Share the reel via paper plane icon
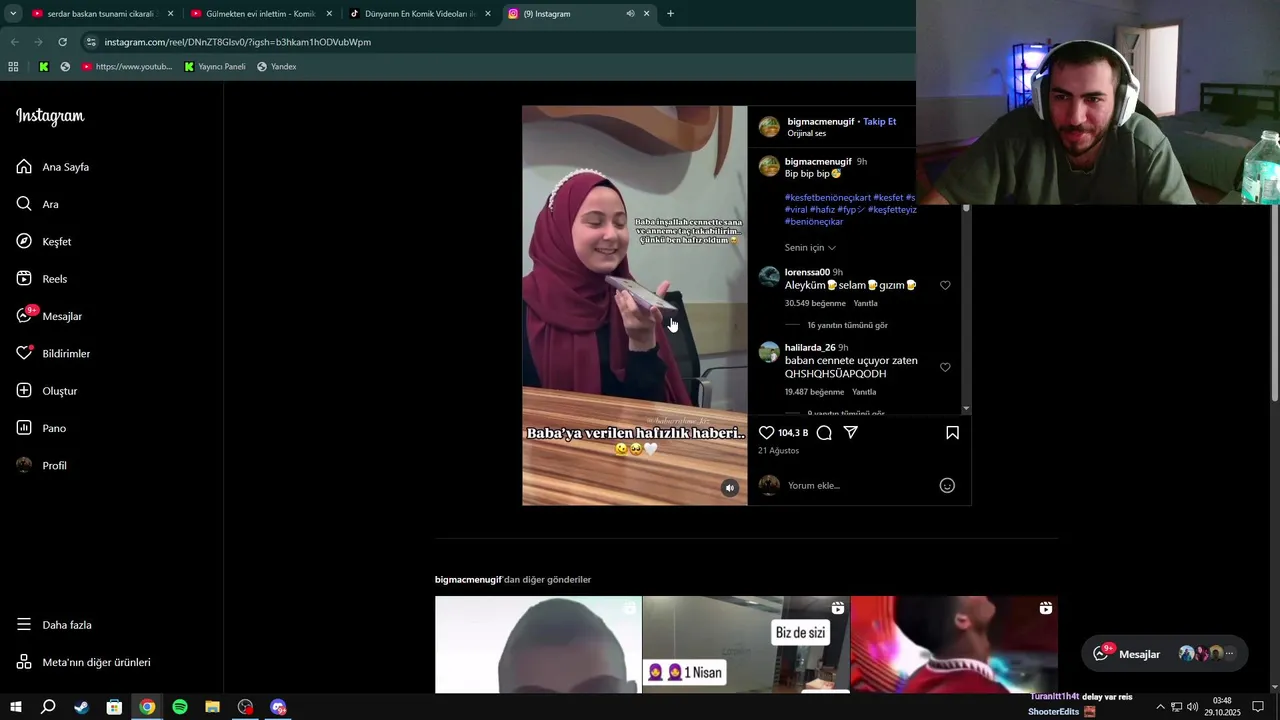 click(851, 433)
